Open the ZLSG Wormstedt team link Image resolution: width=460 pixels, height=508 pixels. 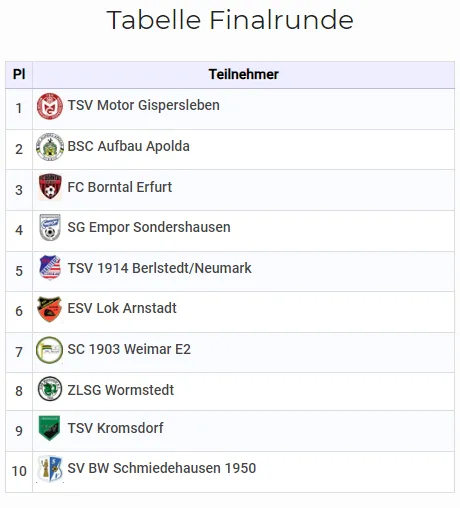(121, 390)
